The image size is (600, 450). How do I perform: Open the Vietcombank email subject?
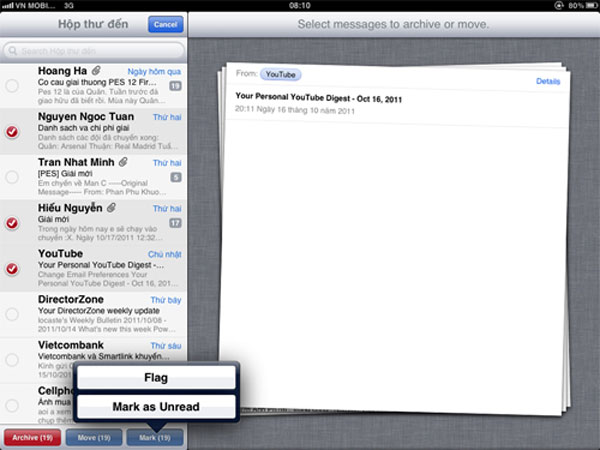[x=103, y=356]
